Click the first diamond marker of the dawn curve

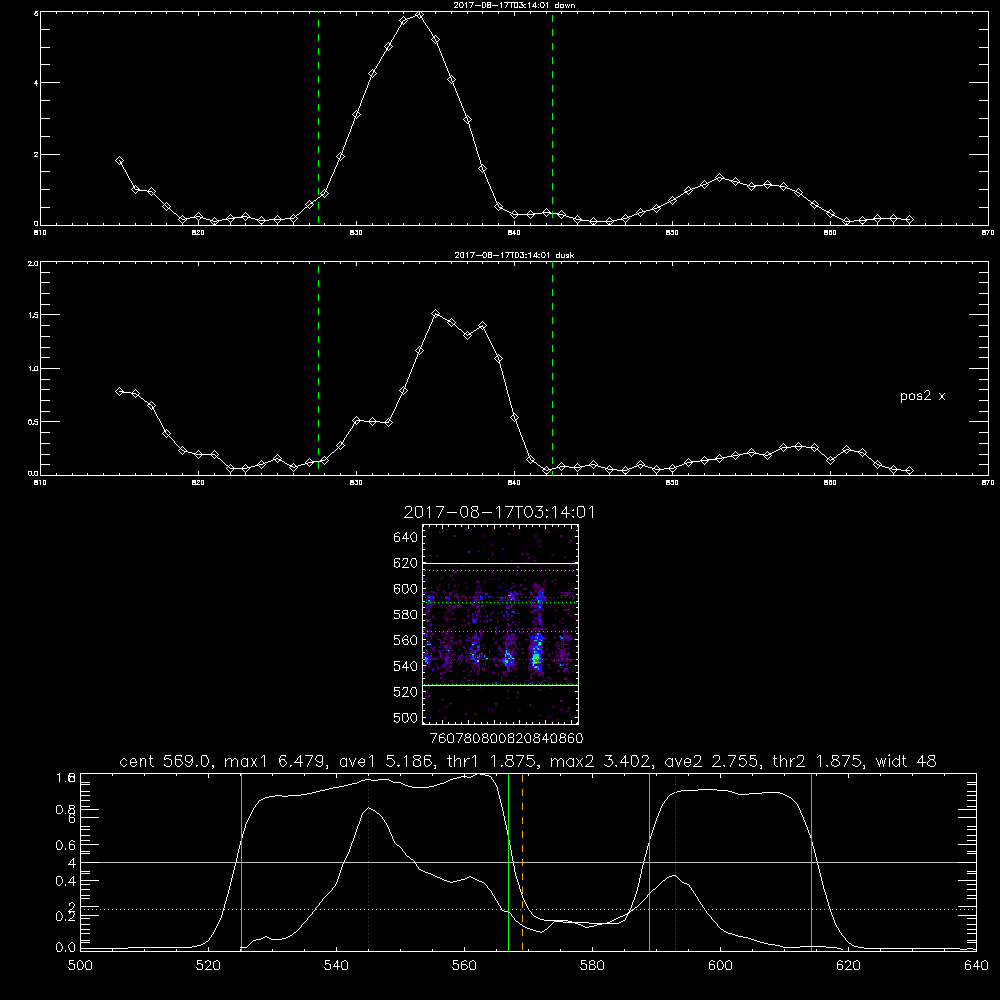point(119,161)
